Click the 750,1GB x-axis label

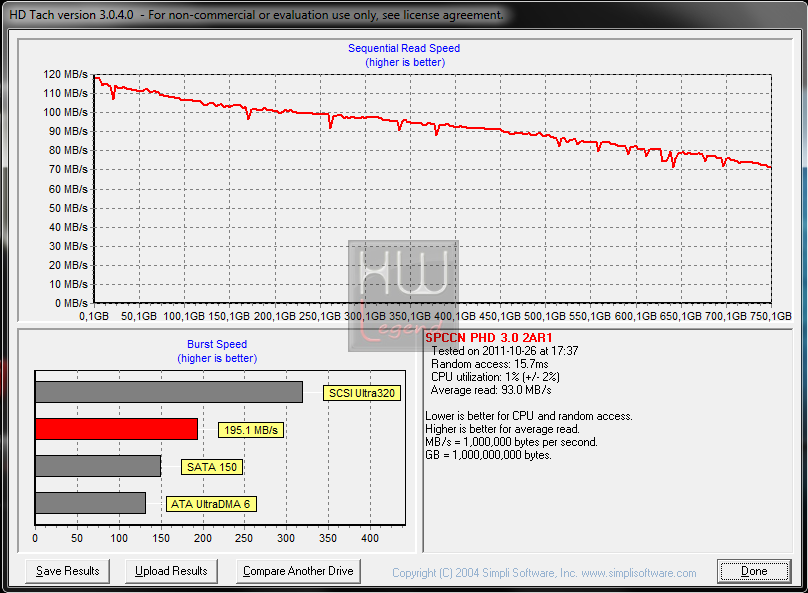pos(771,316)
